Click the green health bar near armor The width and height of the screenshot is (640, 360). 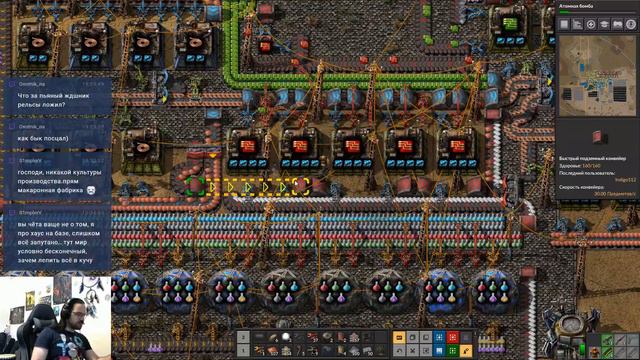point(583,350)
